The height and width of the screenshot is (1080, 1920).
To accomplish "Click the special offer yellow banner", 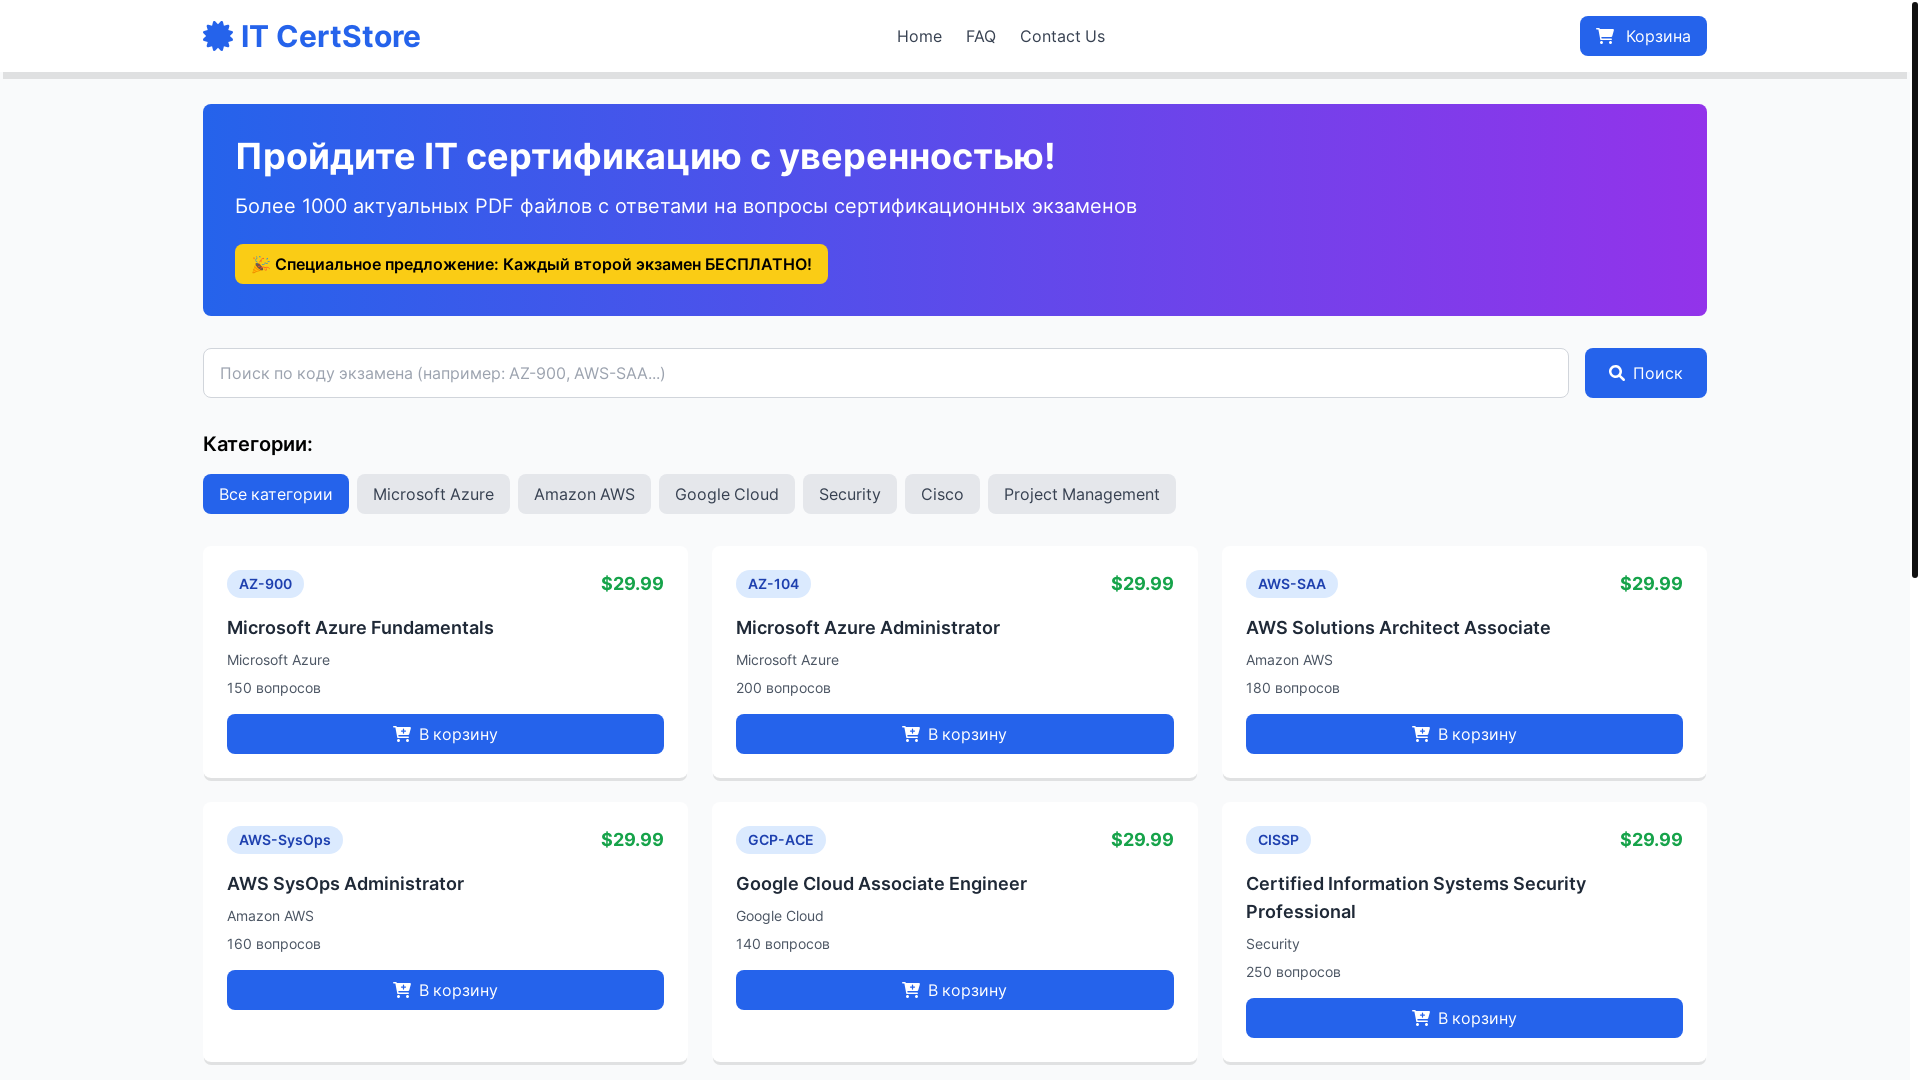I will coord(531,264).
